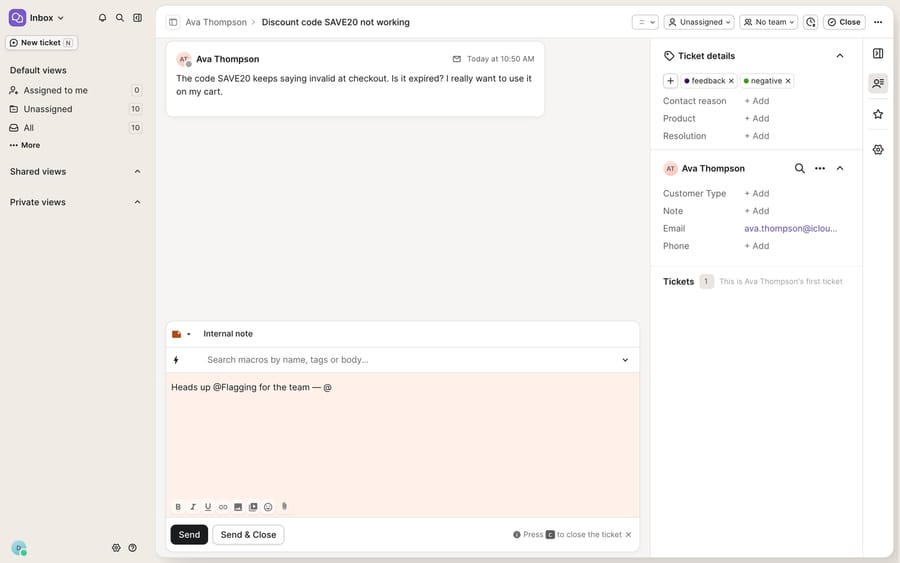Close the ticket with Close button
This screenshot has height=563, width=900.
pos(844,22)
